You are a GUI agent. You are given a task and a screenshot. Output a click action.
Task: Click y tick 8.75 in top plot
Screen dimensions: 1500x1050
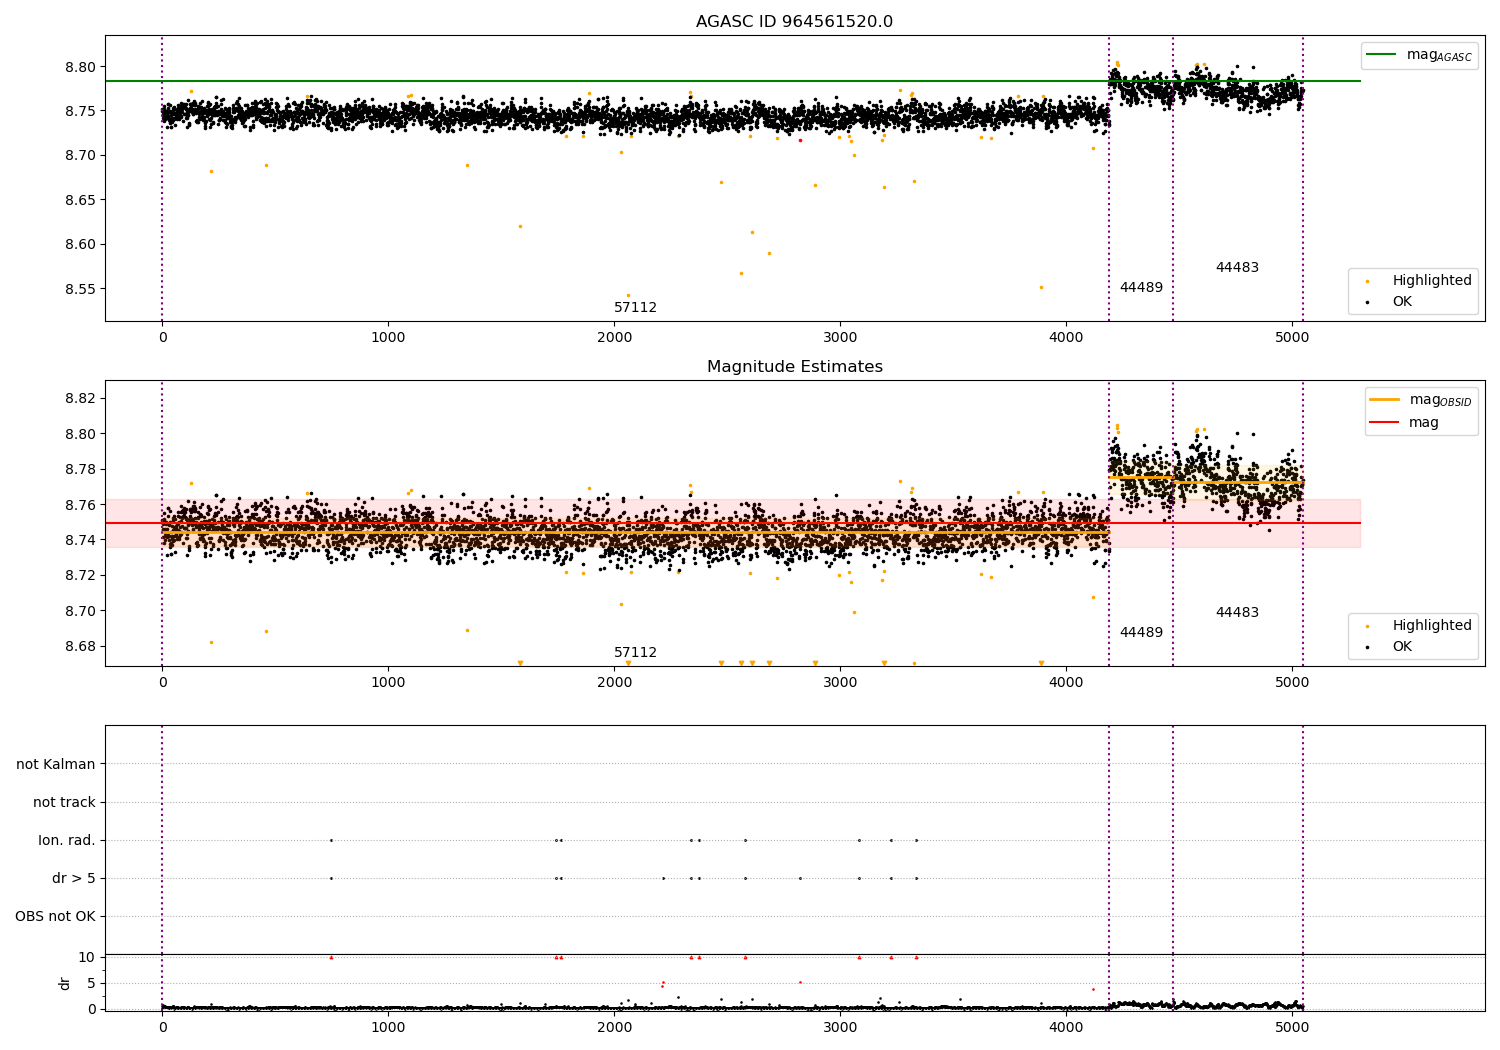click(80, 111)
